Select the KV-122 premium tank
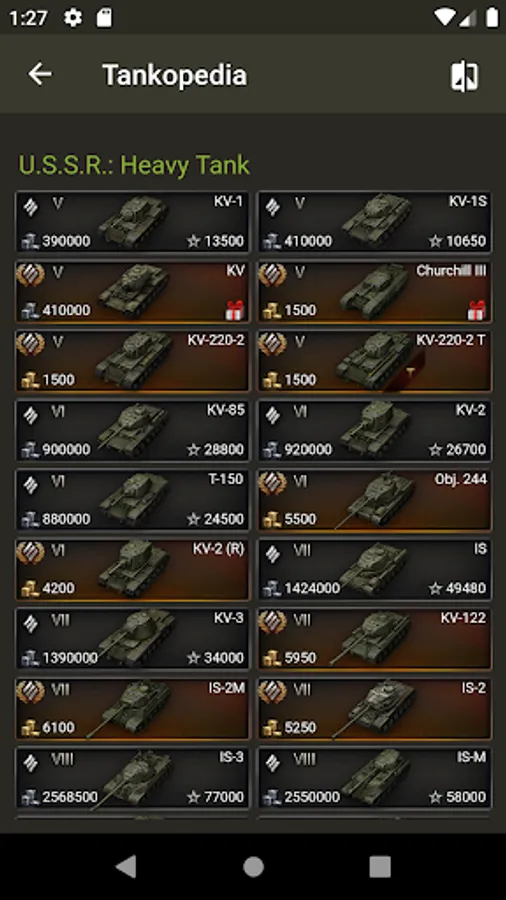 375,639
